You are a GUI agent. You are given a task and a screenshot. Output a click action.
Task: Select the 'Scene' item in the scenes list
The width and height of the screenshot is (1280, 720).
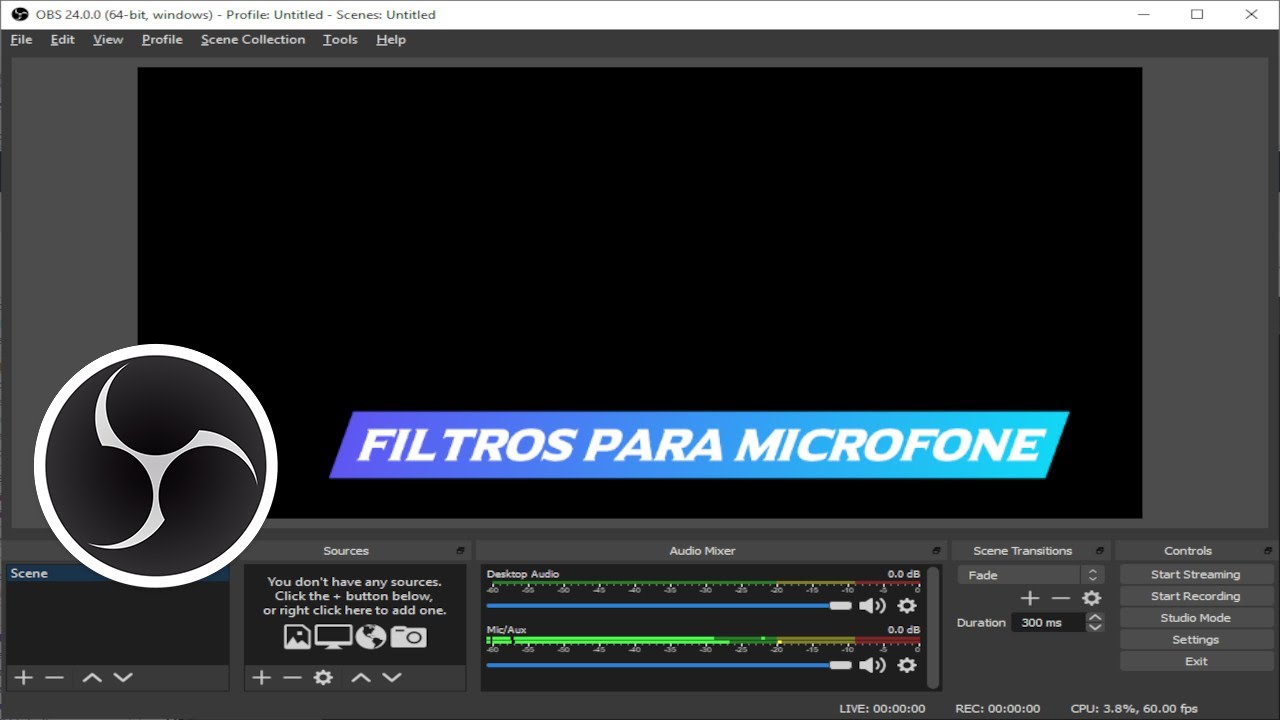[117, 574]
